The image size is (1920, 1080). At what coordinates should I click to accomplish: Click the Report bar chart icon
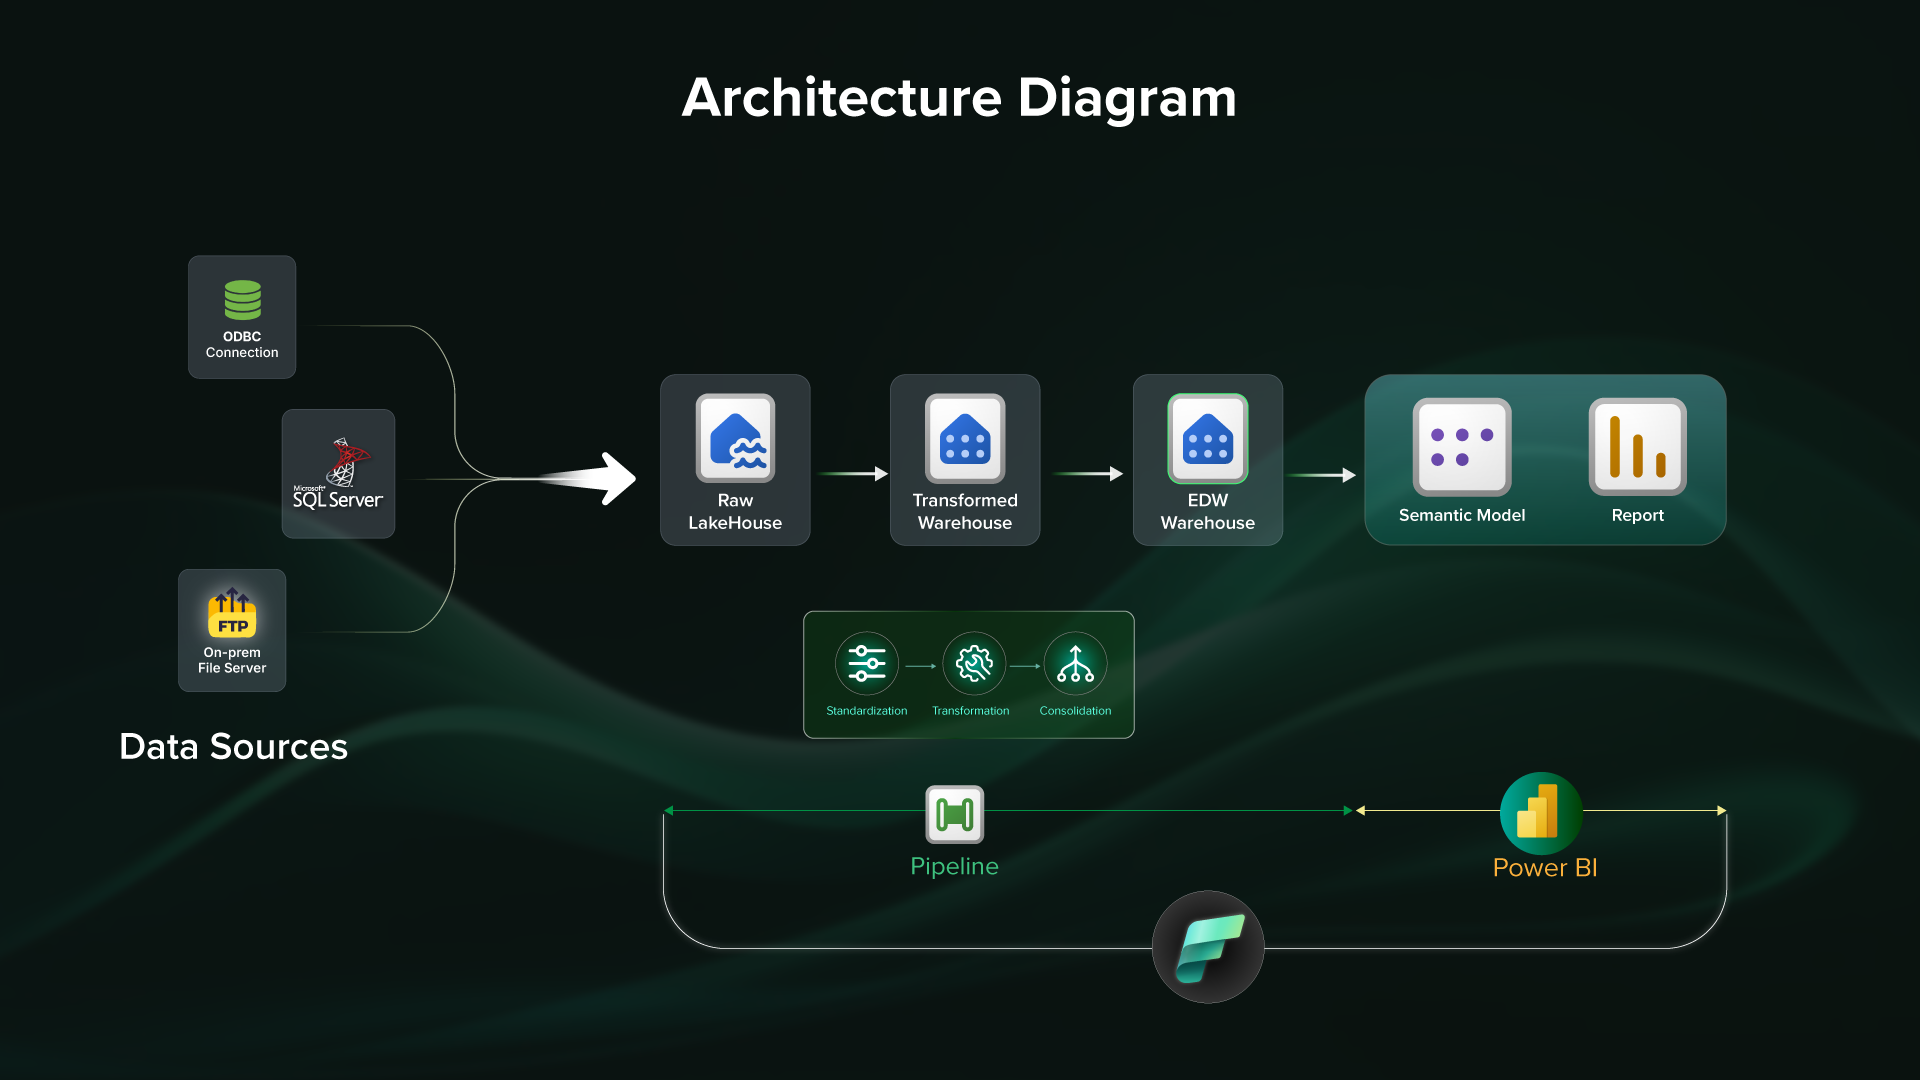(x=1637, y=446)
